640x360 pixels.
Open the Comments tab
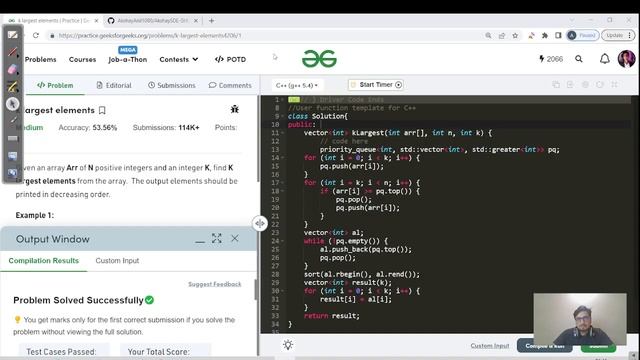pyautogui.click(x=230, y=85)
